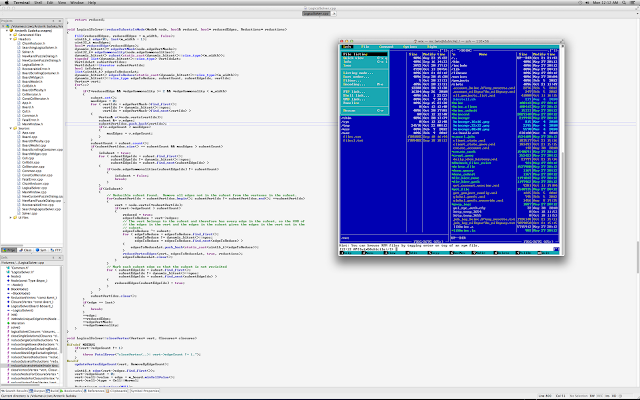This screenshot has width=640, height=400.
Task: Switch to the FTP panel tab
Action: coord(56,250)
